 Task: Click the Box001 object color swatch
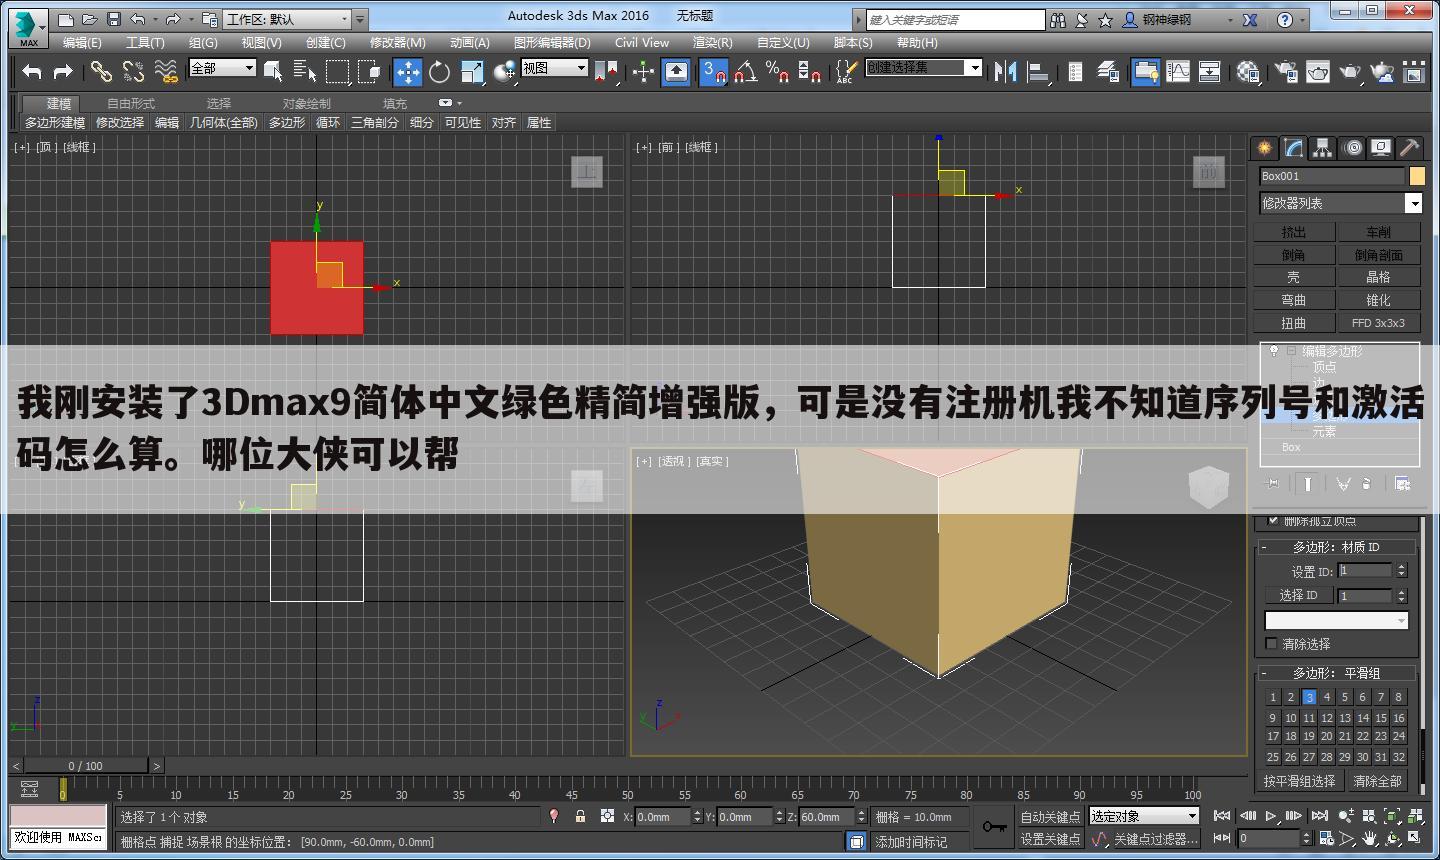(x=1417, y=176)
